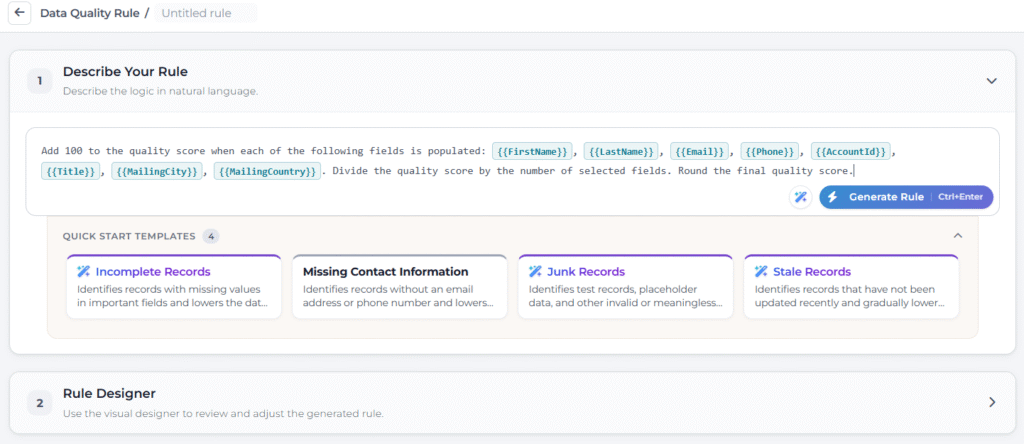Click text 'Describe the logic in natural language.'
This screenshot has height=444, width=1024.
[x=161, y=91]
